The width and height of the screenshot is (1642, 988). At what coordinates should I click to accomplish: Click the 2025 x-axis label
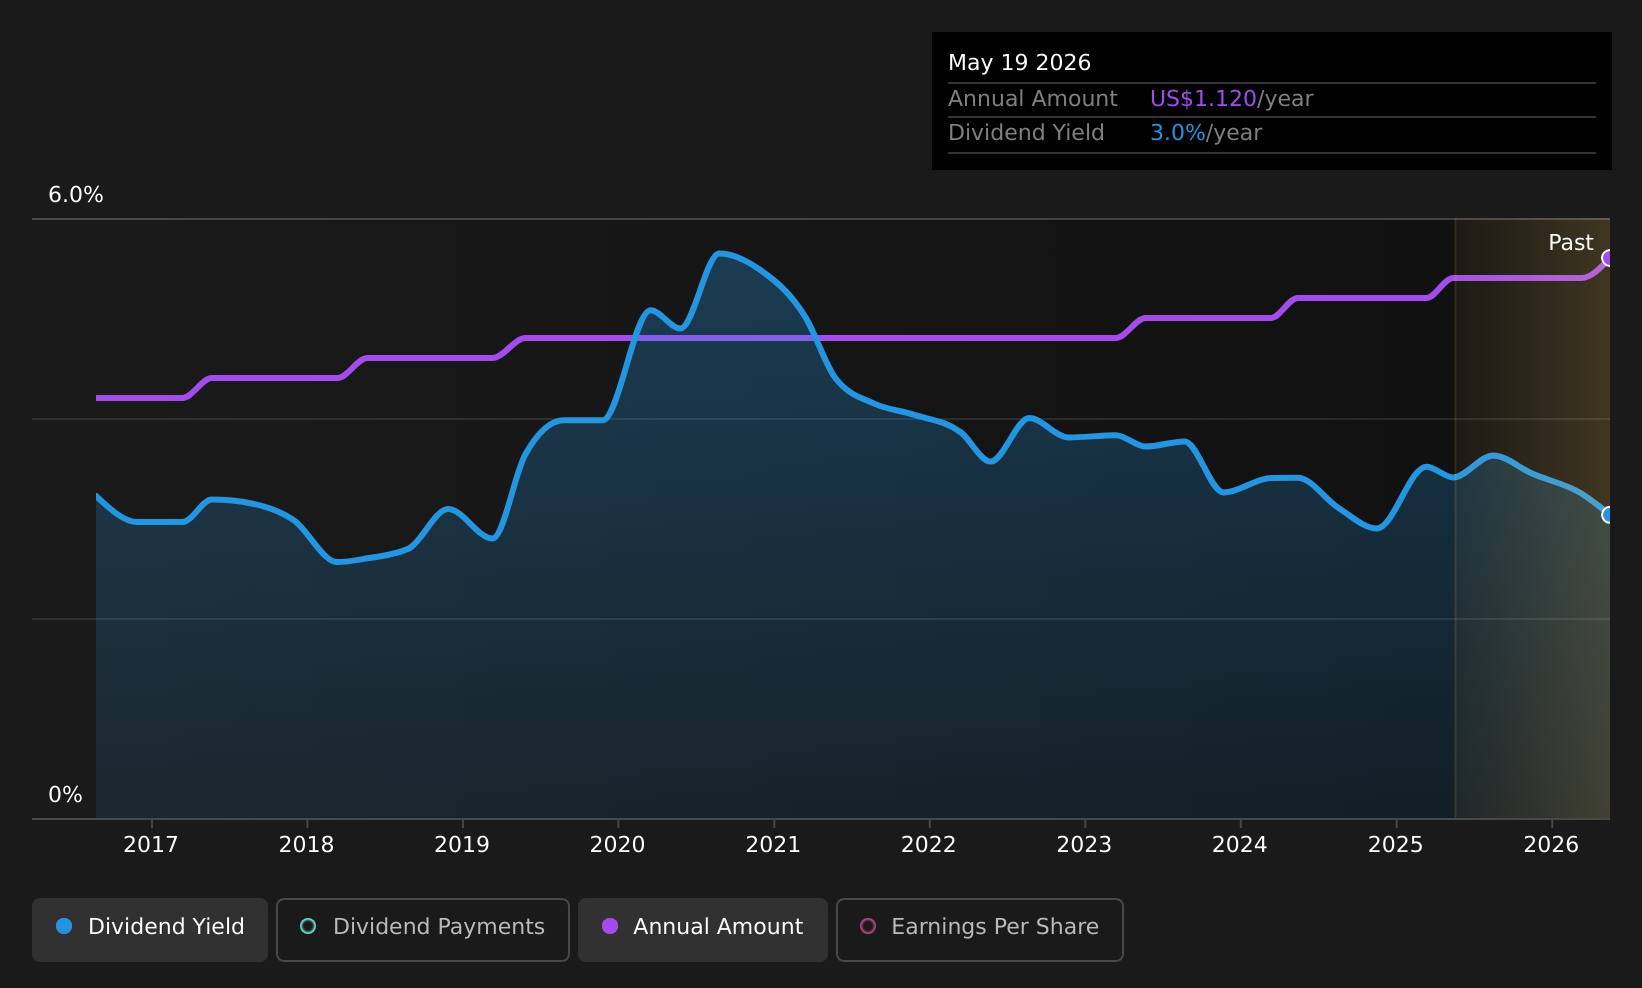pyautogui.click(x=1396, y=845)
